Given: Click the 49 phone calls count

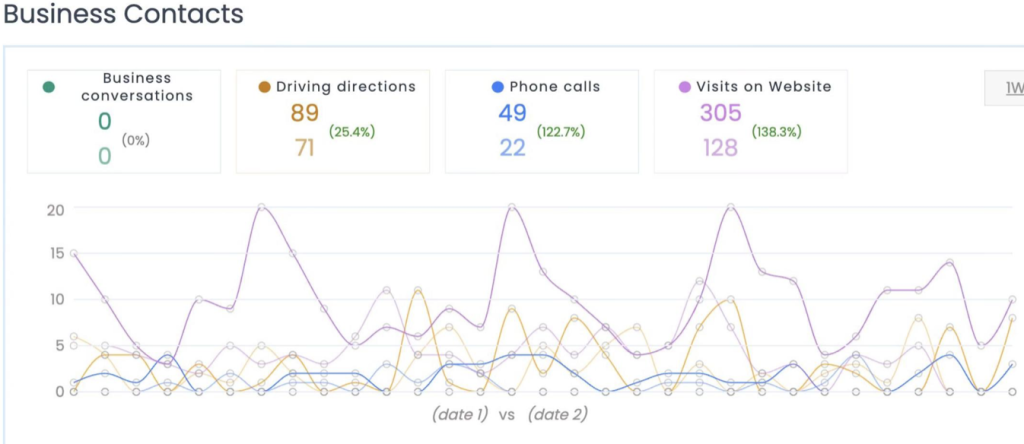Looking at the screenshot, I should pos(512,113).
